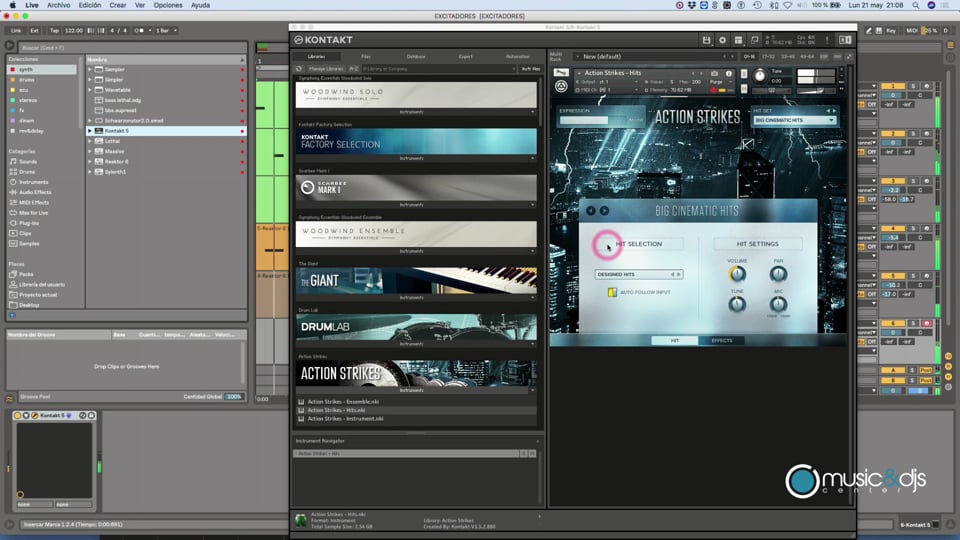Click Ableton draw mode pencil icon
This screenshot has height=540, width=960.
[x=868, y=30]
